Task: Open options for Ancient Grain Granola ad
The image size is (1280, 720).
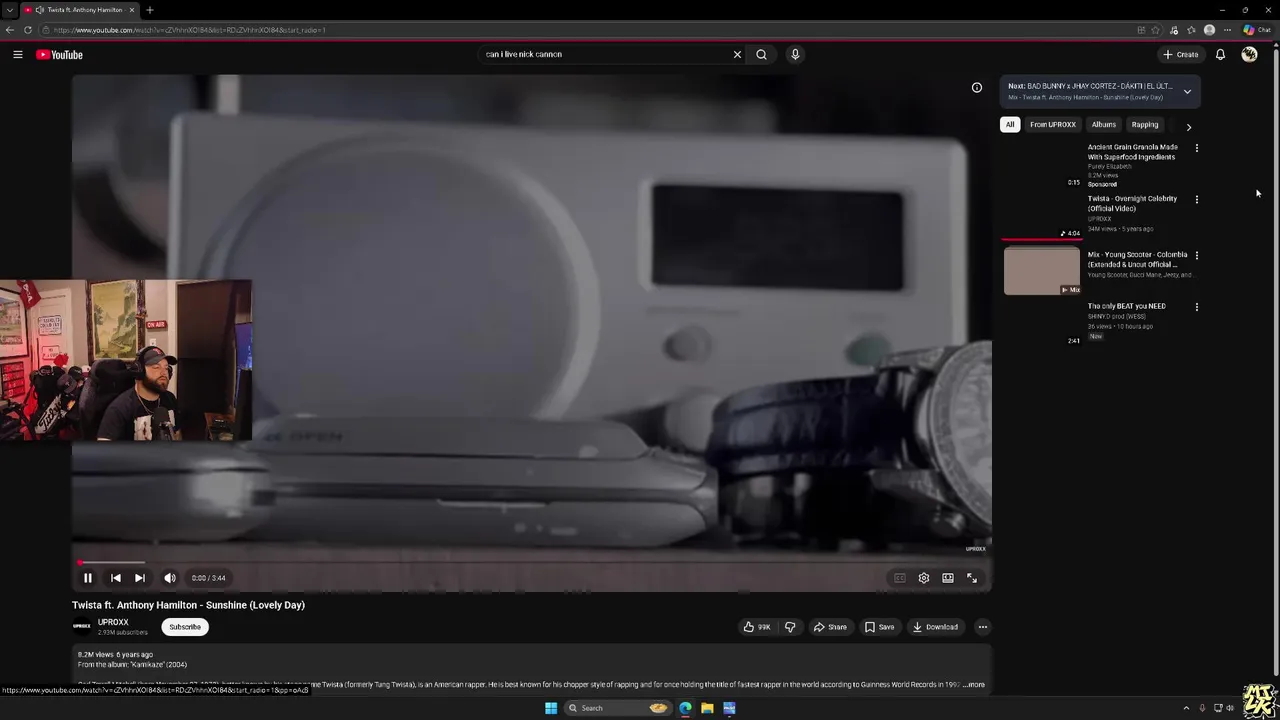Action: pos(1197,148)
